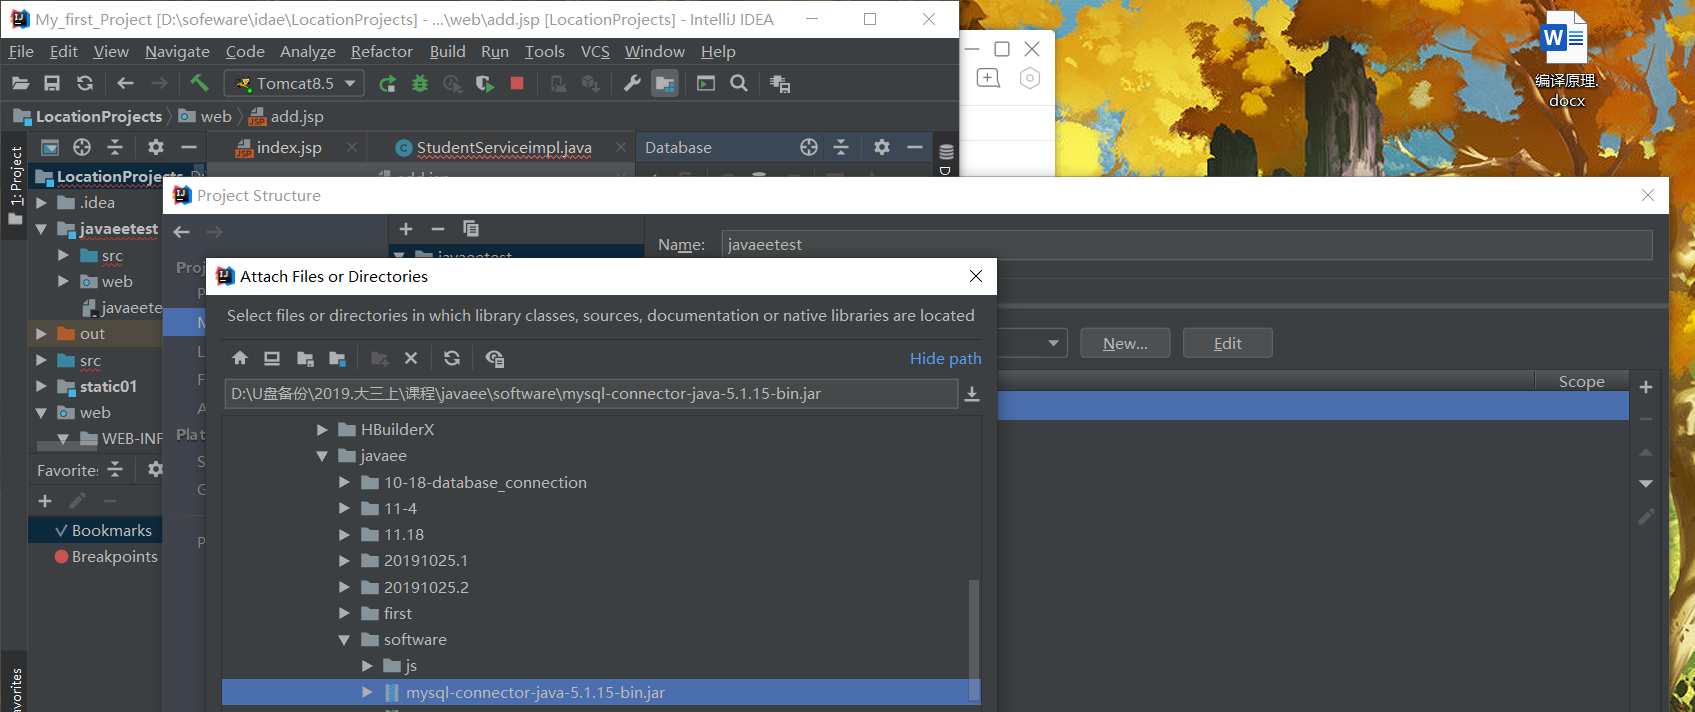Viewport: 1695px width, 712px height.
Task: Open the Word document 编译原理 docx on desktop
Action: click(x=1566, y=58)
